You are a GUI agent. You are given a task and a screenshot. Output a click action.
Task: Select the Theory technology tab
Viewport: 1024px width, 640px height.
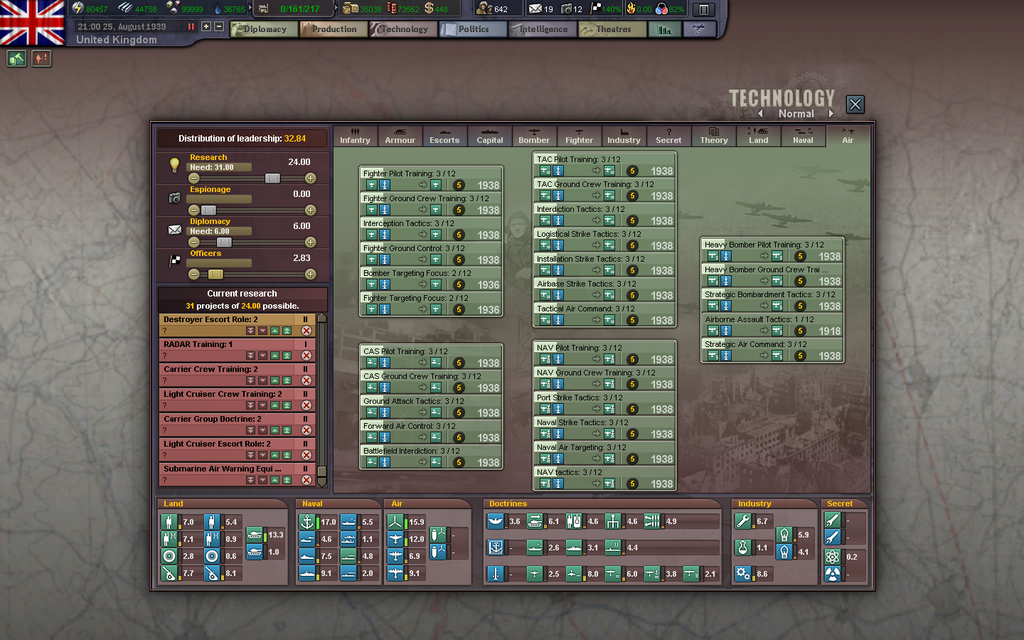pyautogui.click(x=713, y=136)
